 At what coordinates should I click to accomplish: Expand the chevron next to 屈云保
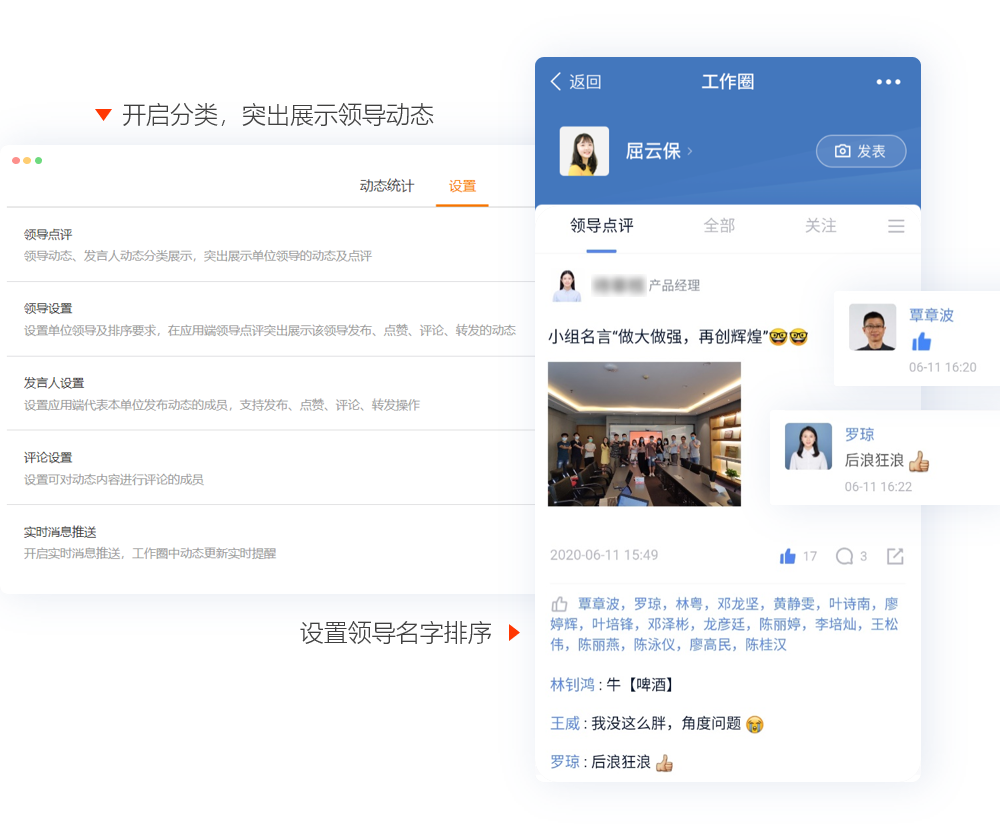689,151
